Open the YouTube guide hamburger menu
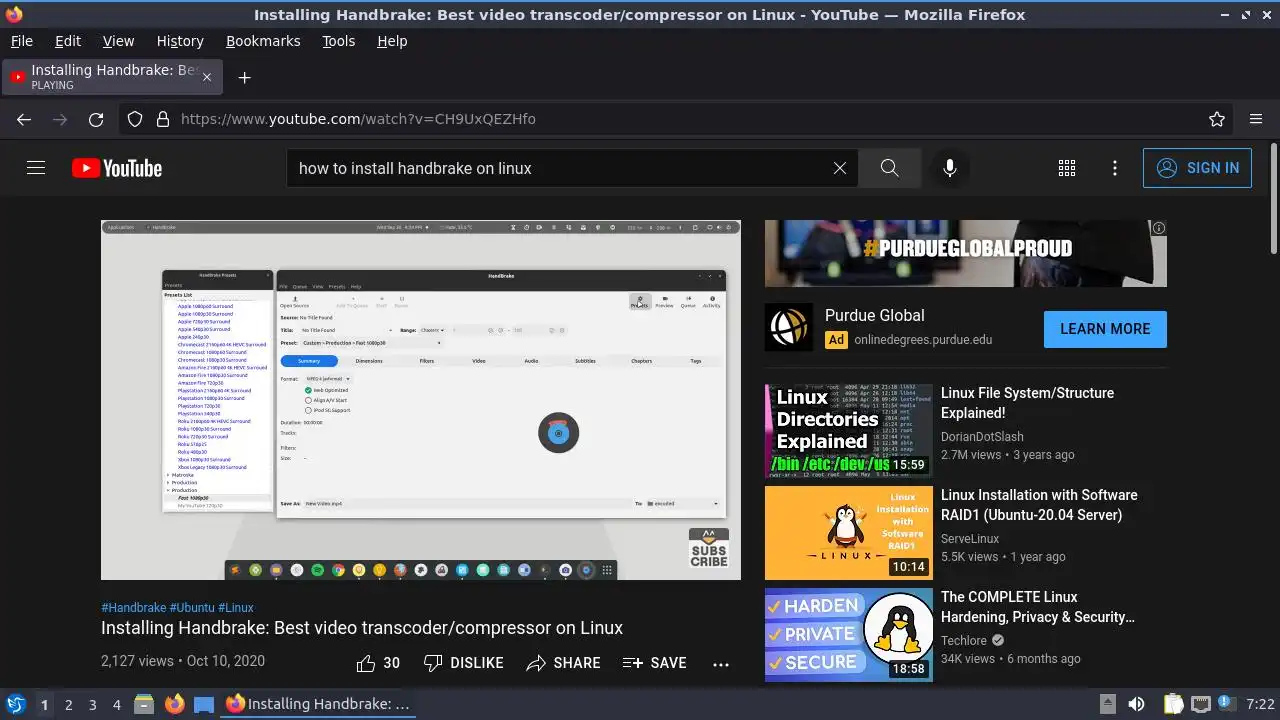 tap(36, 168)
